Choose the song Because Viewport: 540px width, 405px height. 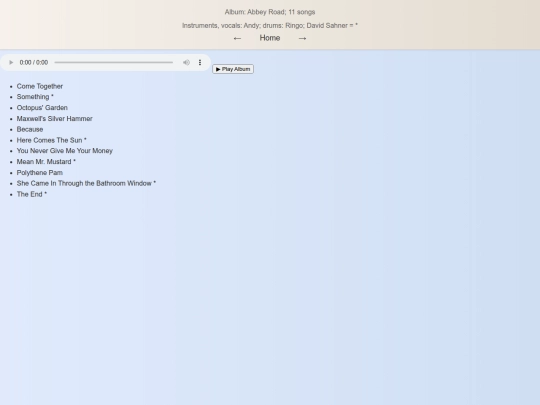click(30, 129)
